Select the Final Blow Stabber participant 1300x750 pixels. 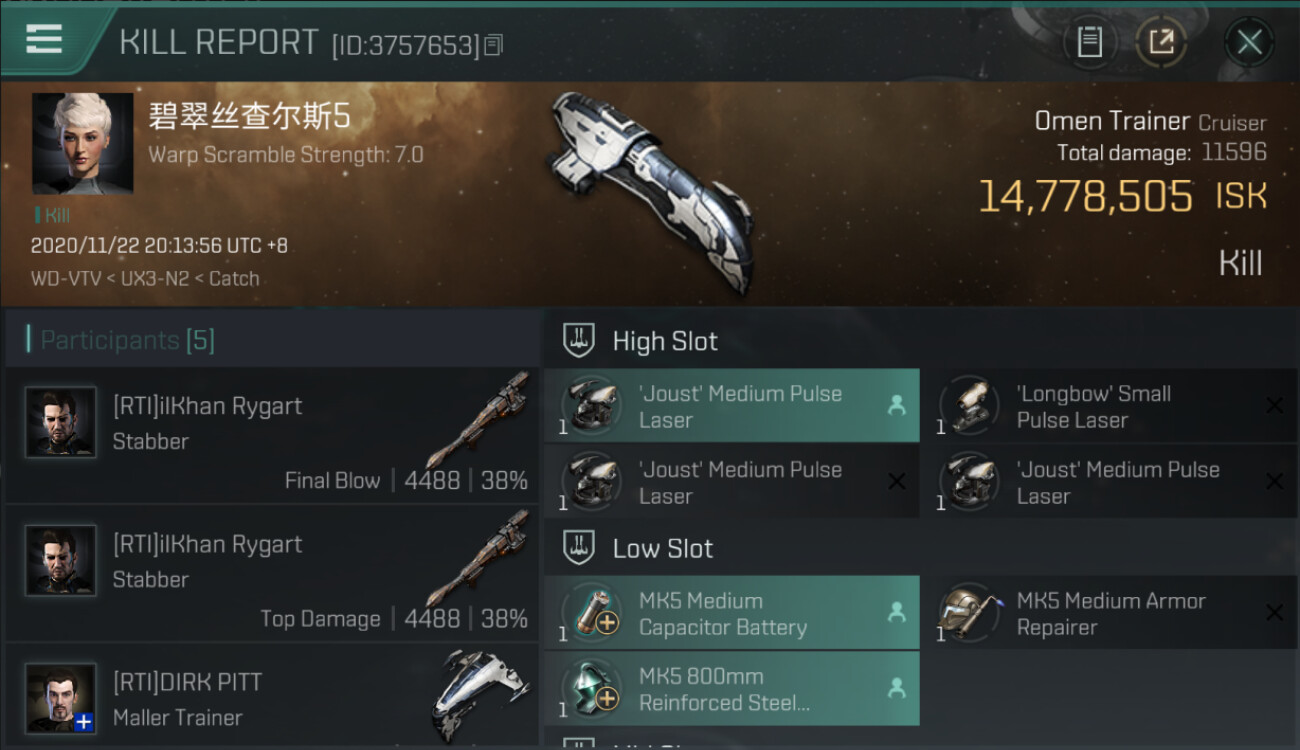pyautogui.click(x=272, y=435)
